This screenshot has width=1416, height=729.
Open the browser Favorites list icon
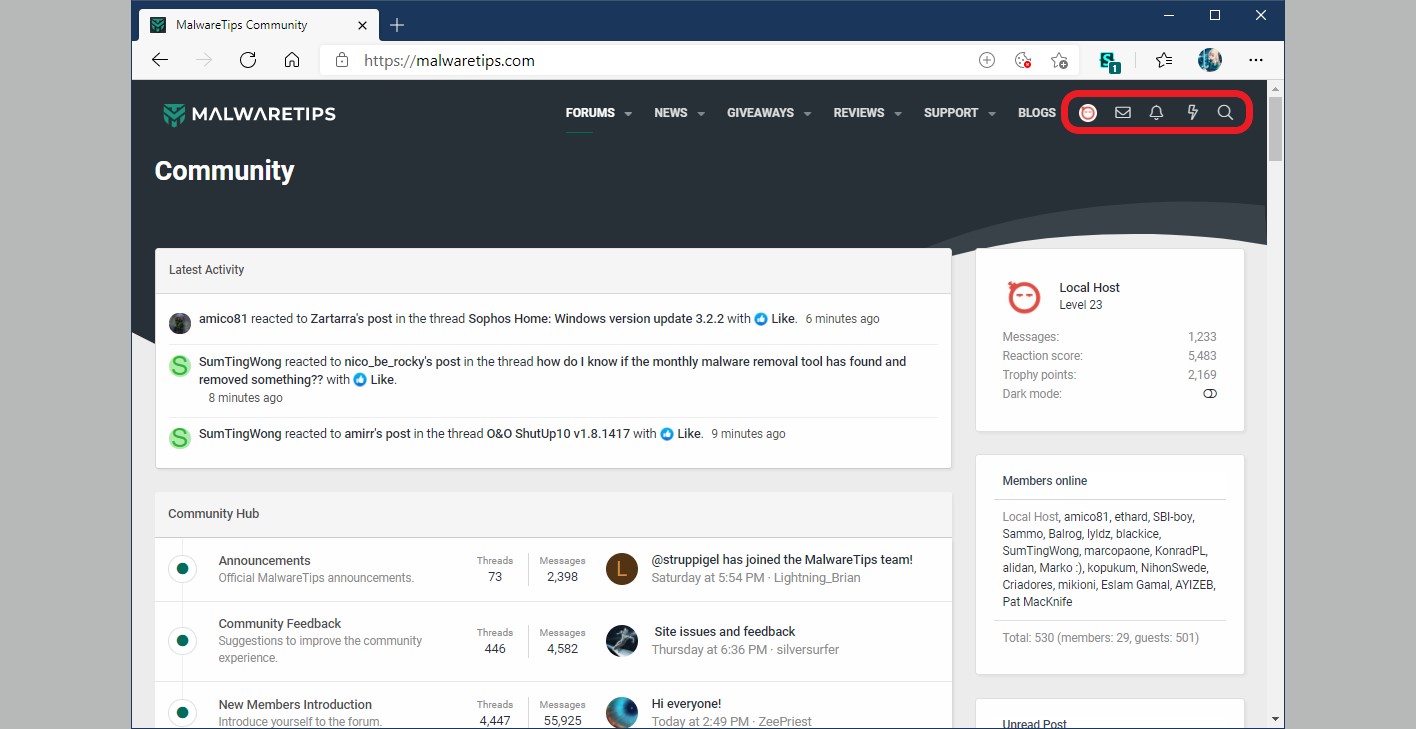point(1164,60)
